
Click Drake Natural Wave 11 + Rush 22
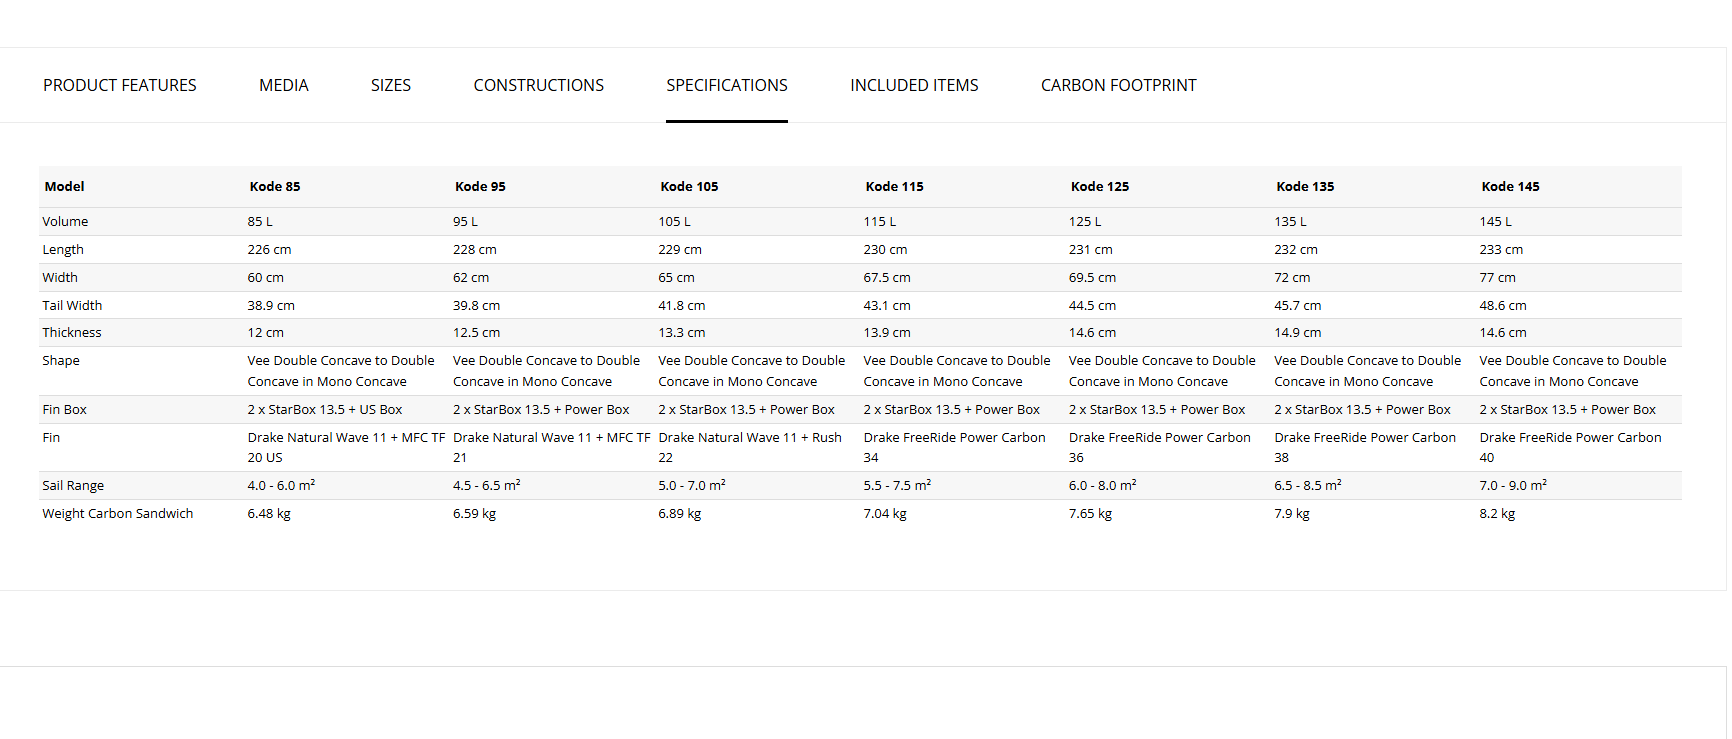(750, 447)
